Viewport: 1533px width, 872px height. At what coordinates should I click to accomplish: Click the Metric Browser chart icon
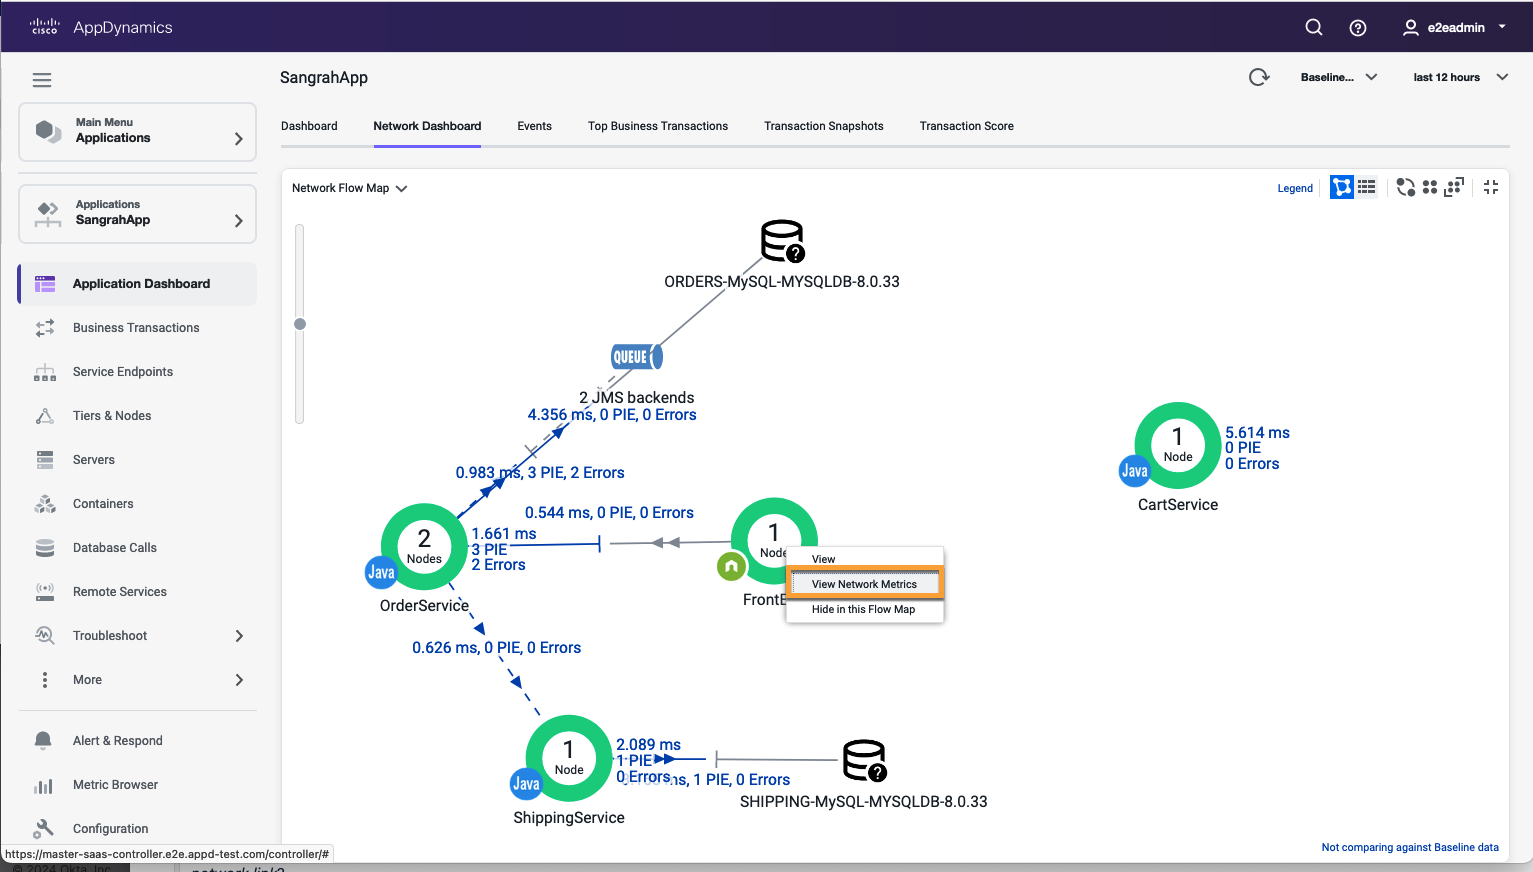tap(43, 785)
